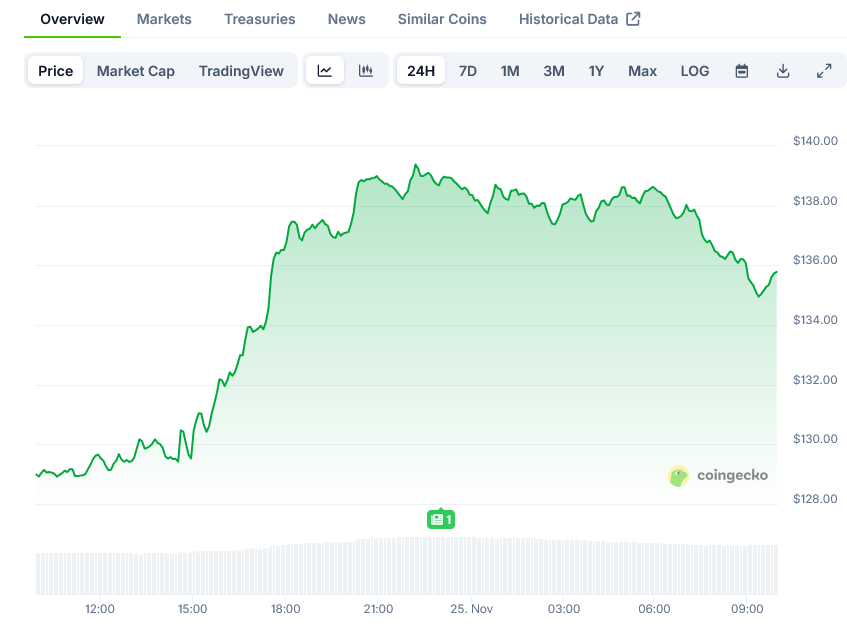This screenshot has width=847, height=629.
Task: Open the Historical Data external link
Action: tap(579, 19)
